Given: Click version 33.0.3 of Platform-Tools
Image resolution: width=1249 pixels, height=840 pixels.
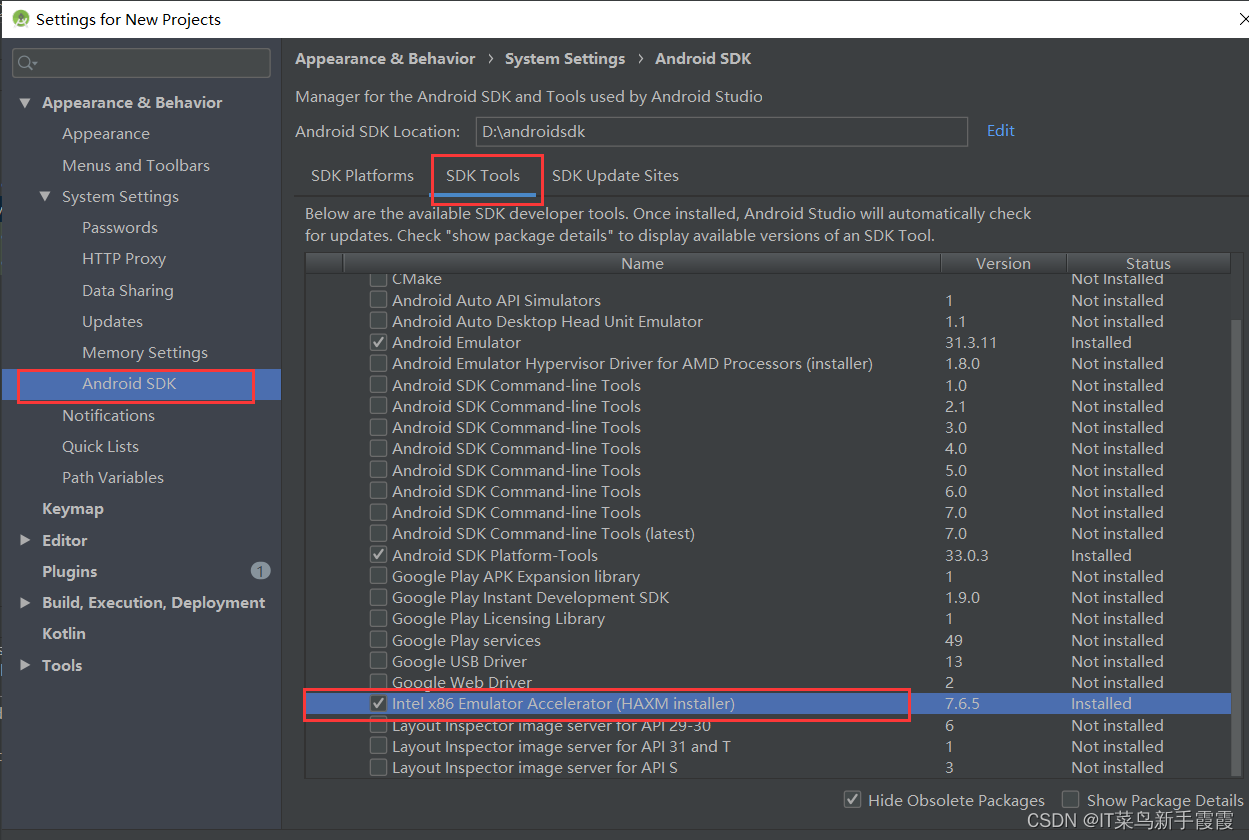Looking at the screenshot, I should click(x=967, y=555).
